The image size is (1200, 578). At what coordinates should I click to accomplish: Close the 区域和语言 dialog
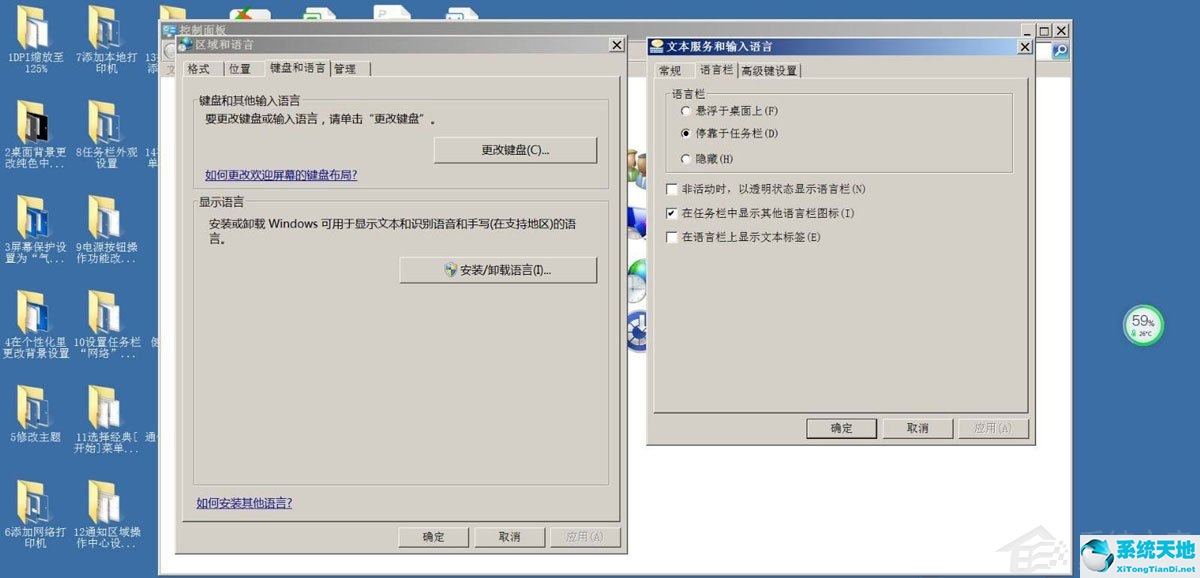point(616,45)
